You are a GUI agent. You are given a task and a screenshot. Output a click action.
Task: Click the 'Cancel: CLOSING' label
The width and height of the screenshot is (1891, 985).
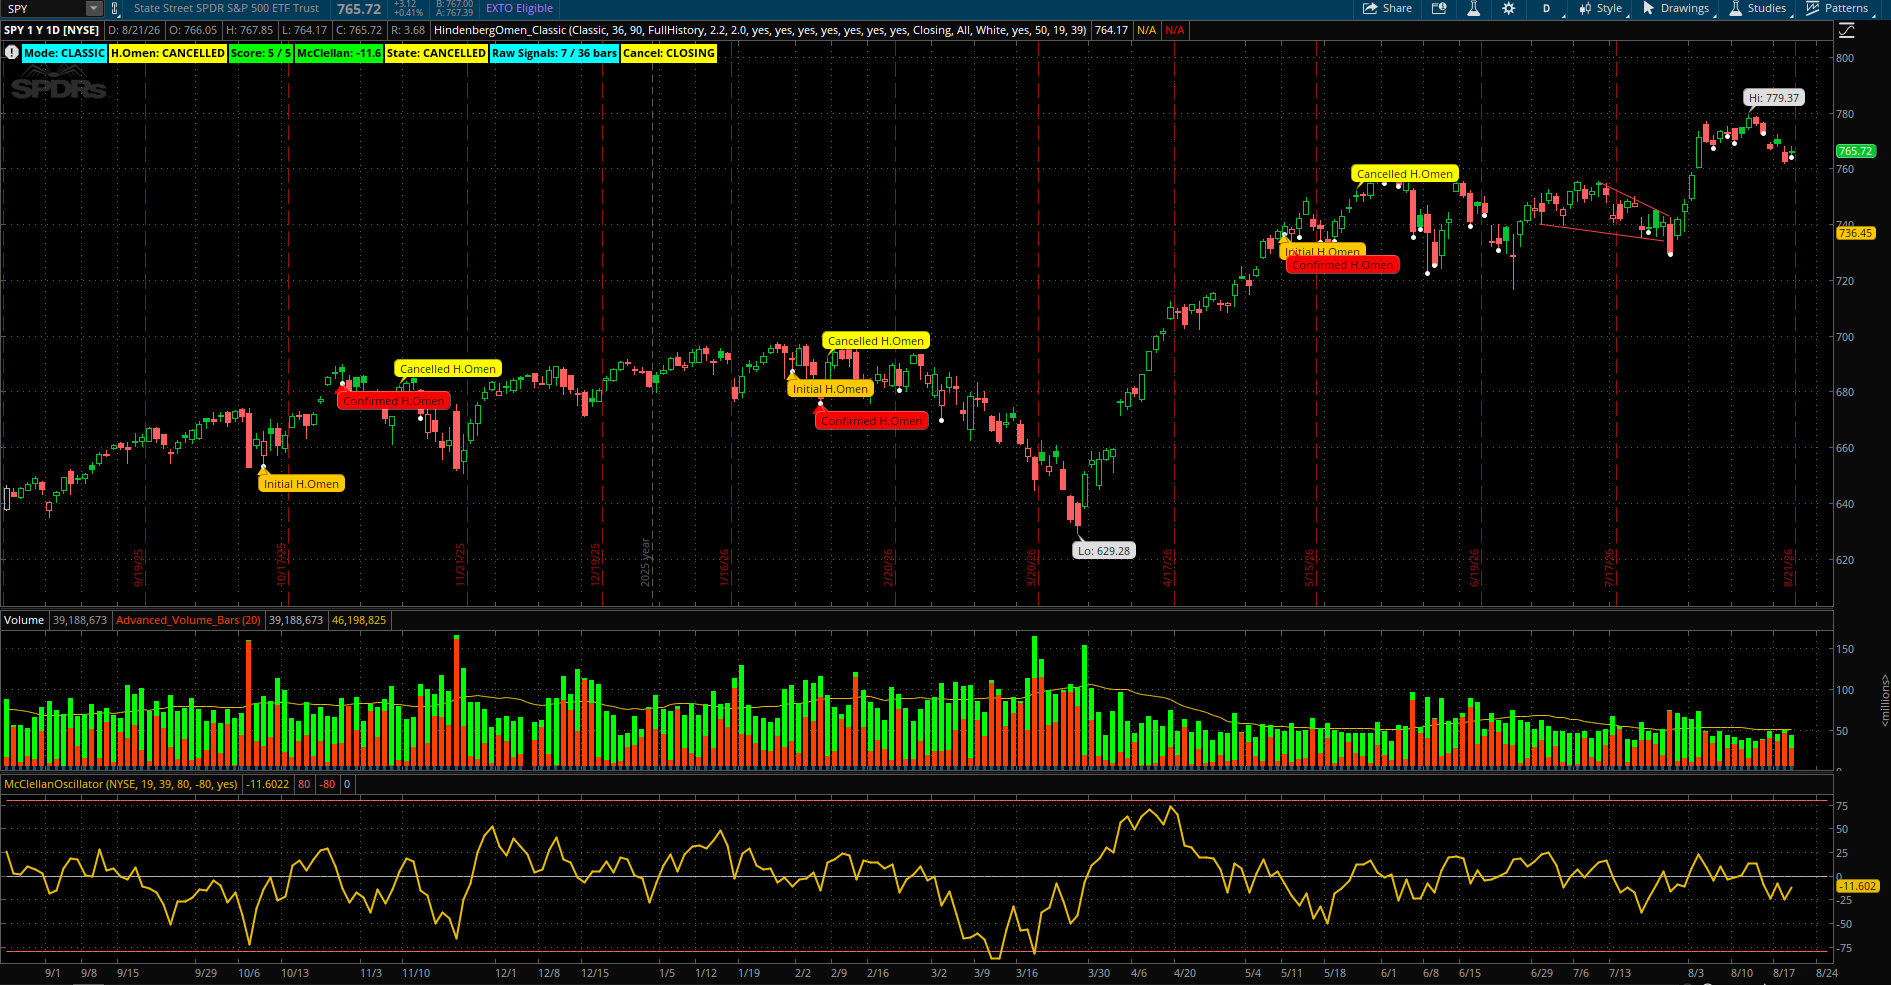point(669,53)
